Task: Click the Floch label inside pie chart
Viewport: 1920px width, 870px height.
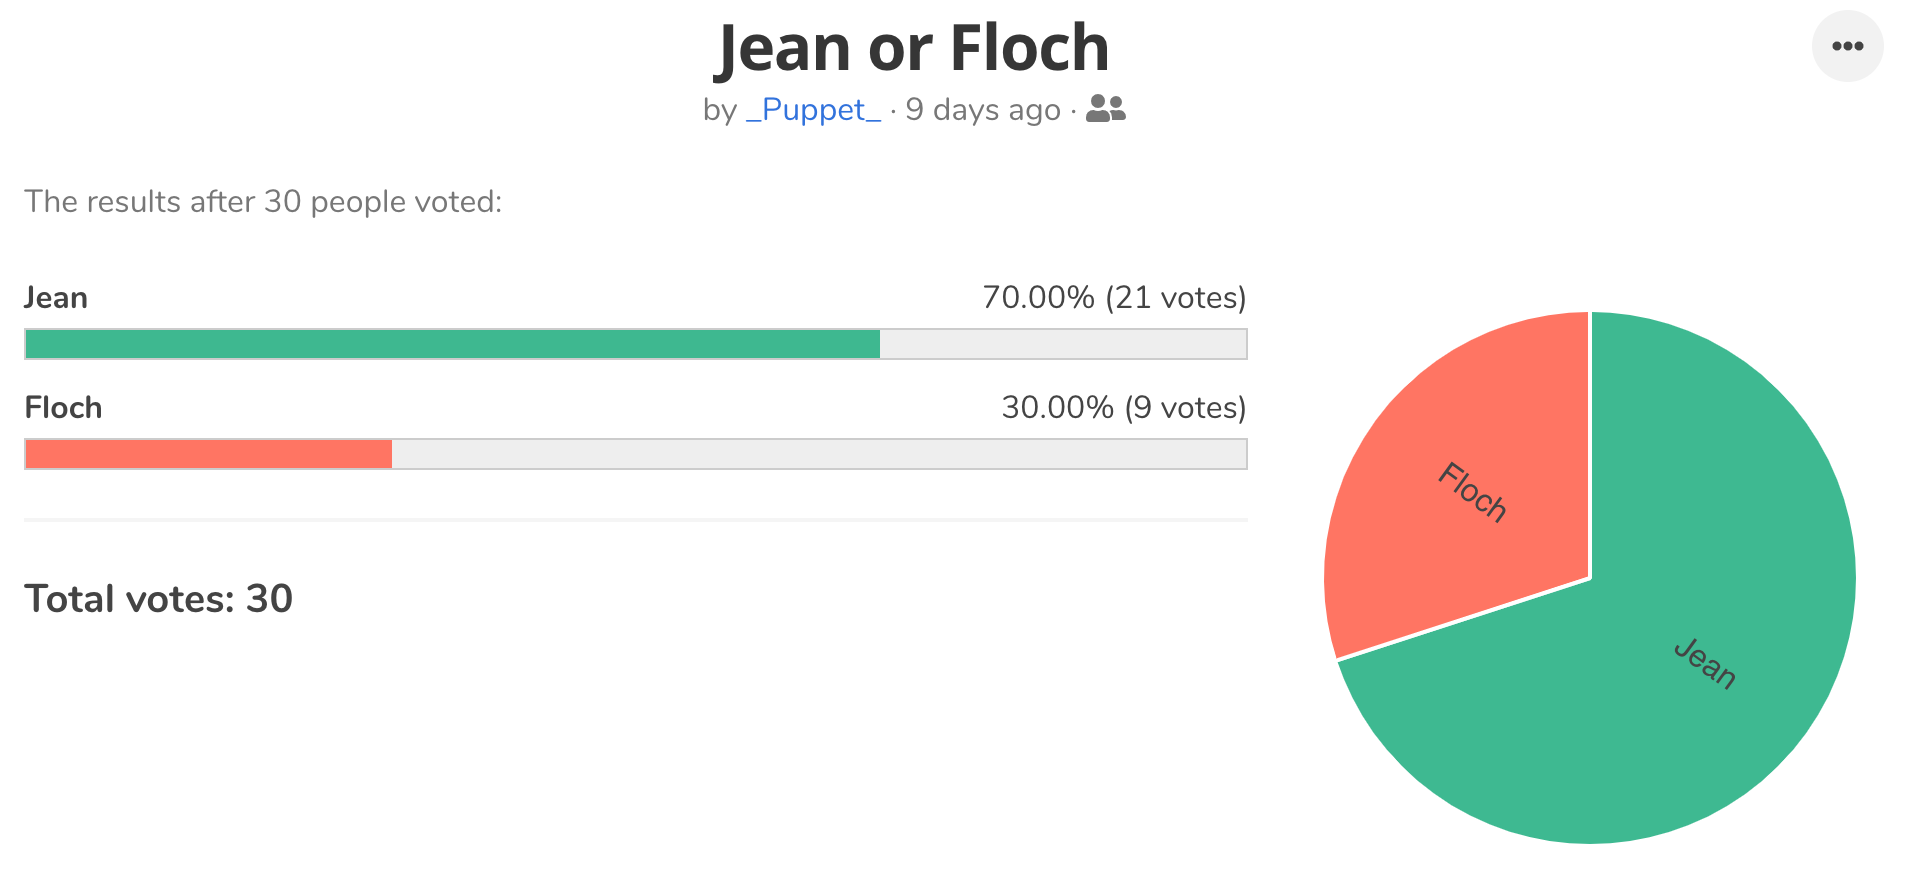Action: [x=1472, y=491]
